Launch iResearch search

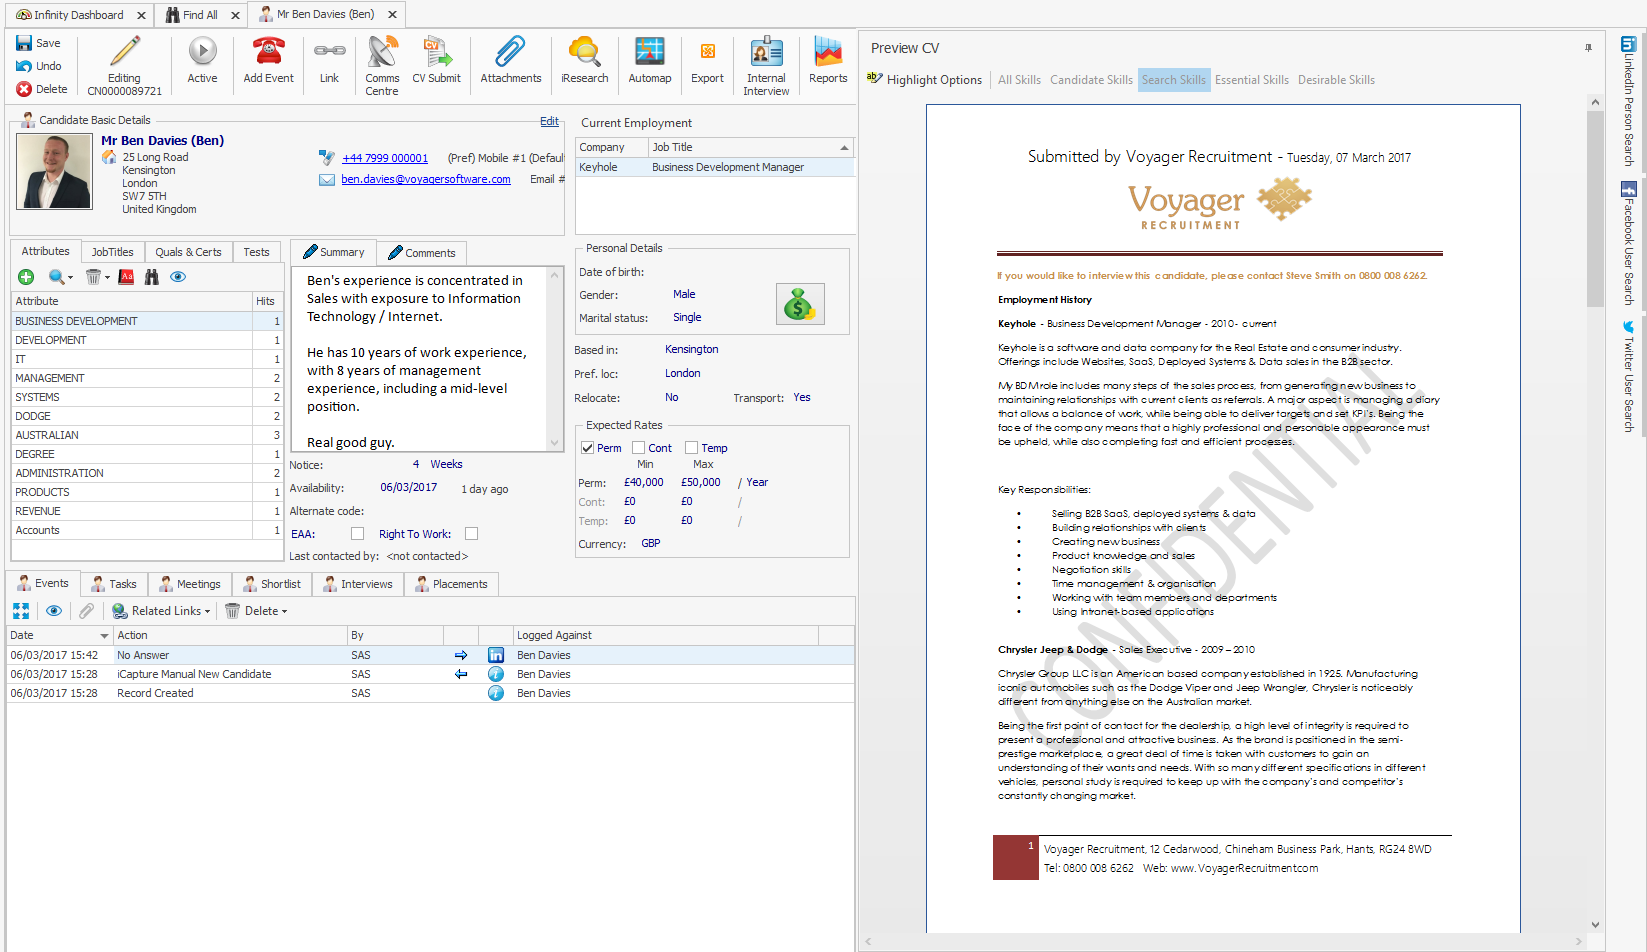tap(584, 62)
